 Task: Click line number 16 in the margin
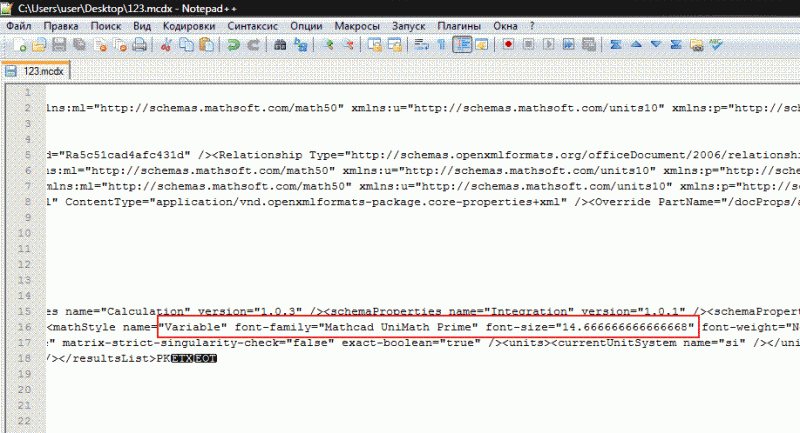24,327
